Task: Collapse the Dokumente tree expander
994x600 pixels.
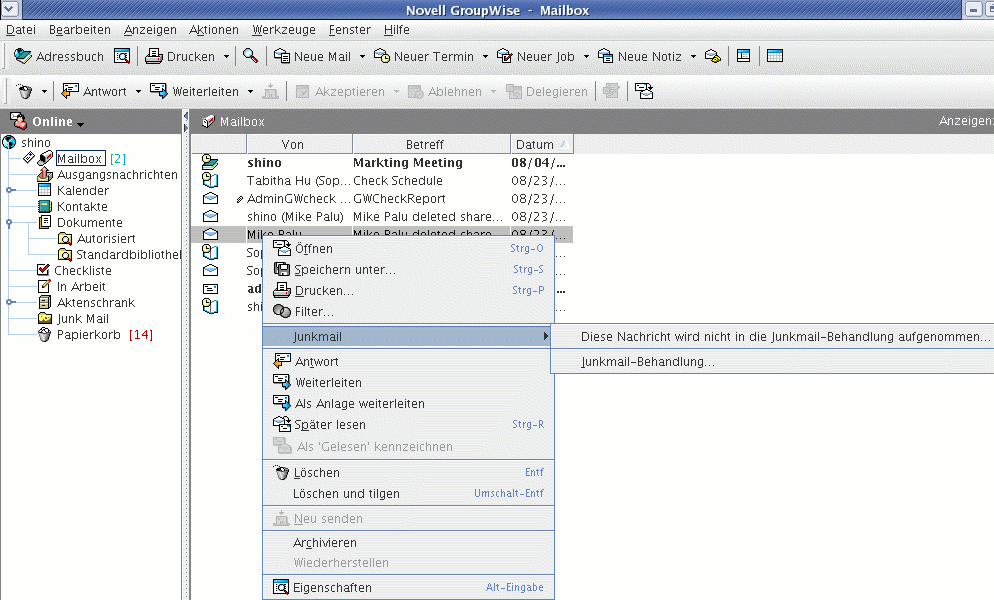Action: [x=10, y=223]
